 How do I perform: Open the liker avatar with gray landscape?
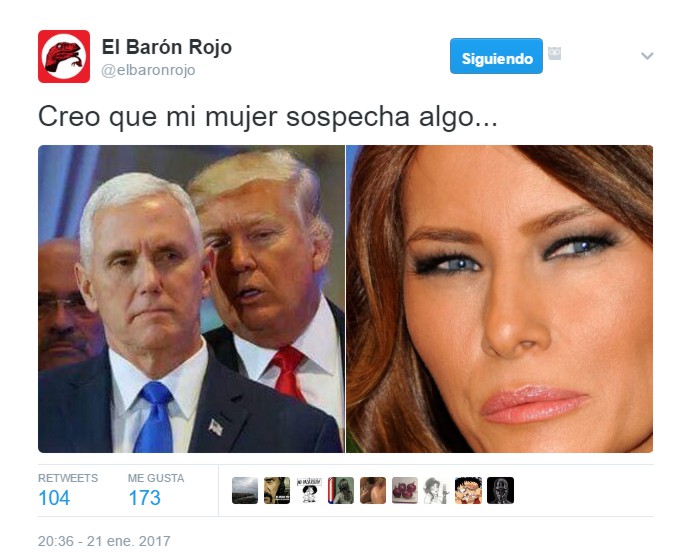pyautogui.click(x=245, y=490)
